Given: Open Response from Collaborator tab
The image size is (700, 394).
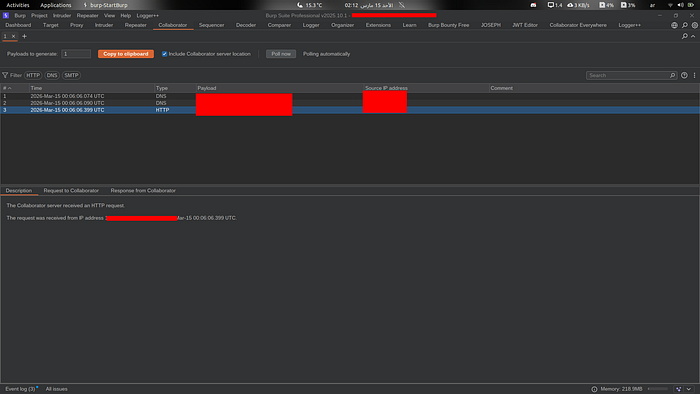Looking at the screenshot, I should [x=143, y=191].
